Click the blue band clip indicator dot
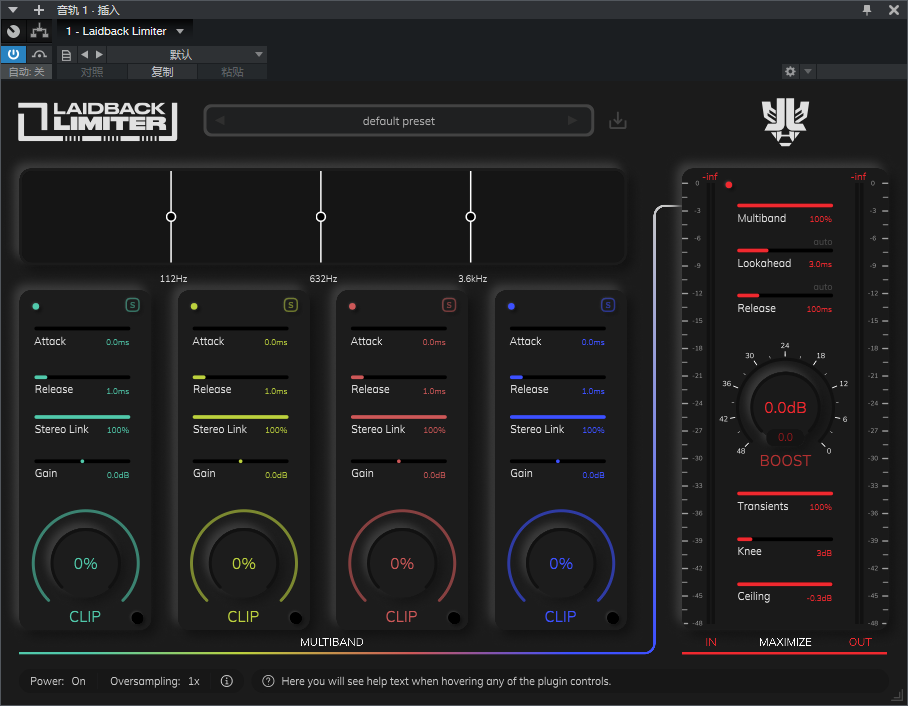The width and height of the screenshot is (908, 706). (x=612, y=617)
